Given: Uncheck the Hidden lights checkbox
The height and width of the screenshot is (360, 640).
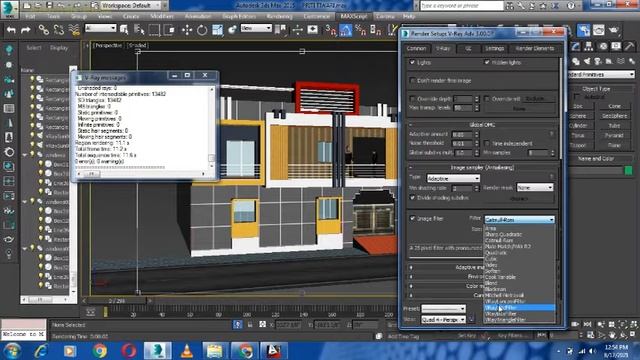Looking at the screenshot, I should [x=487, y=62].
